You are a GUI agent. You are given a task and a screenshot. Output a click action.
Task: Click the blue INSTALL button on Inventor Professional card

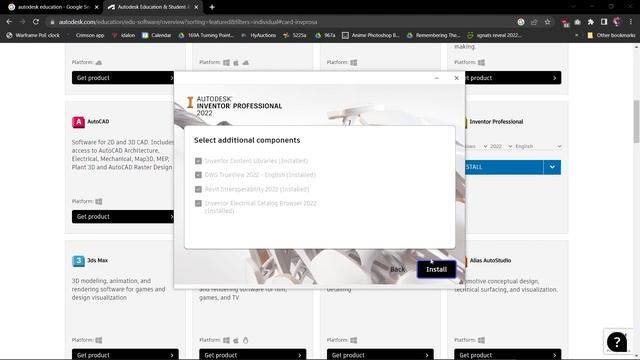(x=504, y=167)
